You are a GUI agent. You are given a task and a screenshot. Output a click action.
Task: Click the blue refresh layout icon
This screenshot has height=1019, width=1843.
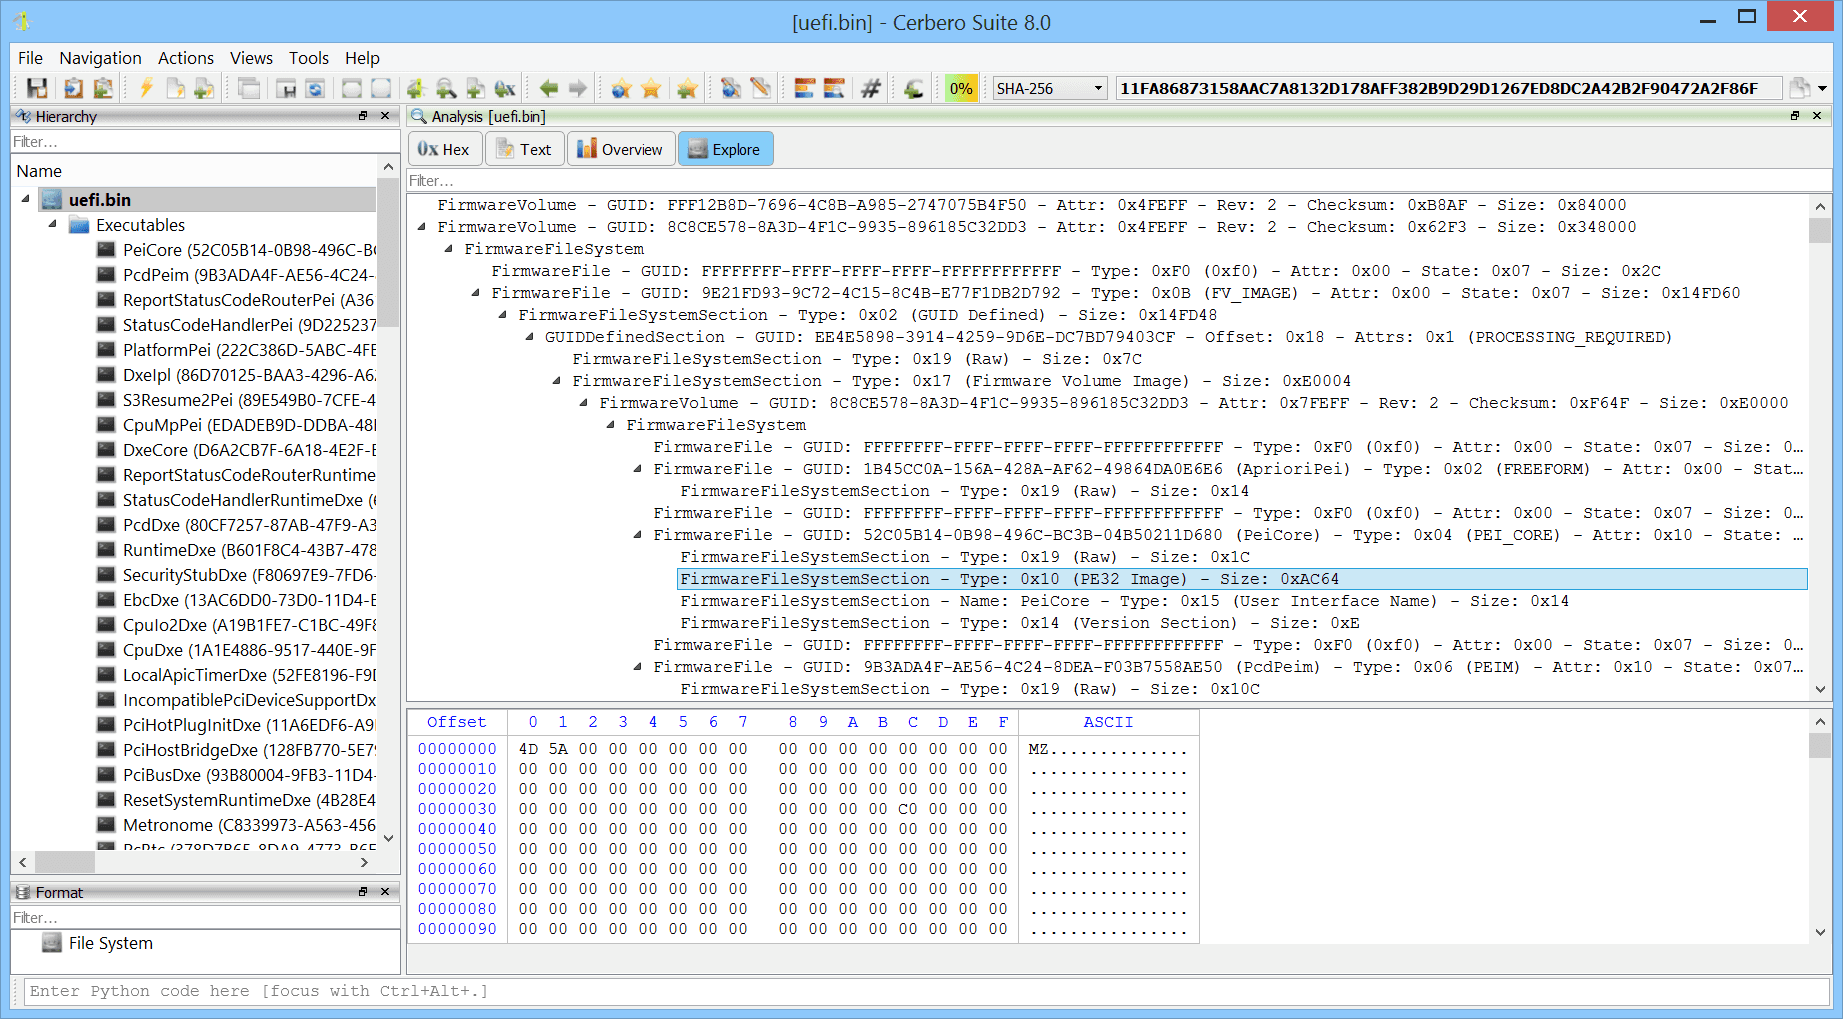click(315, 88)
